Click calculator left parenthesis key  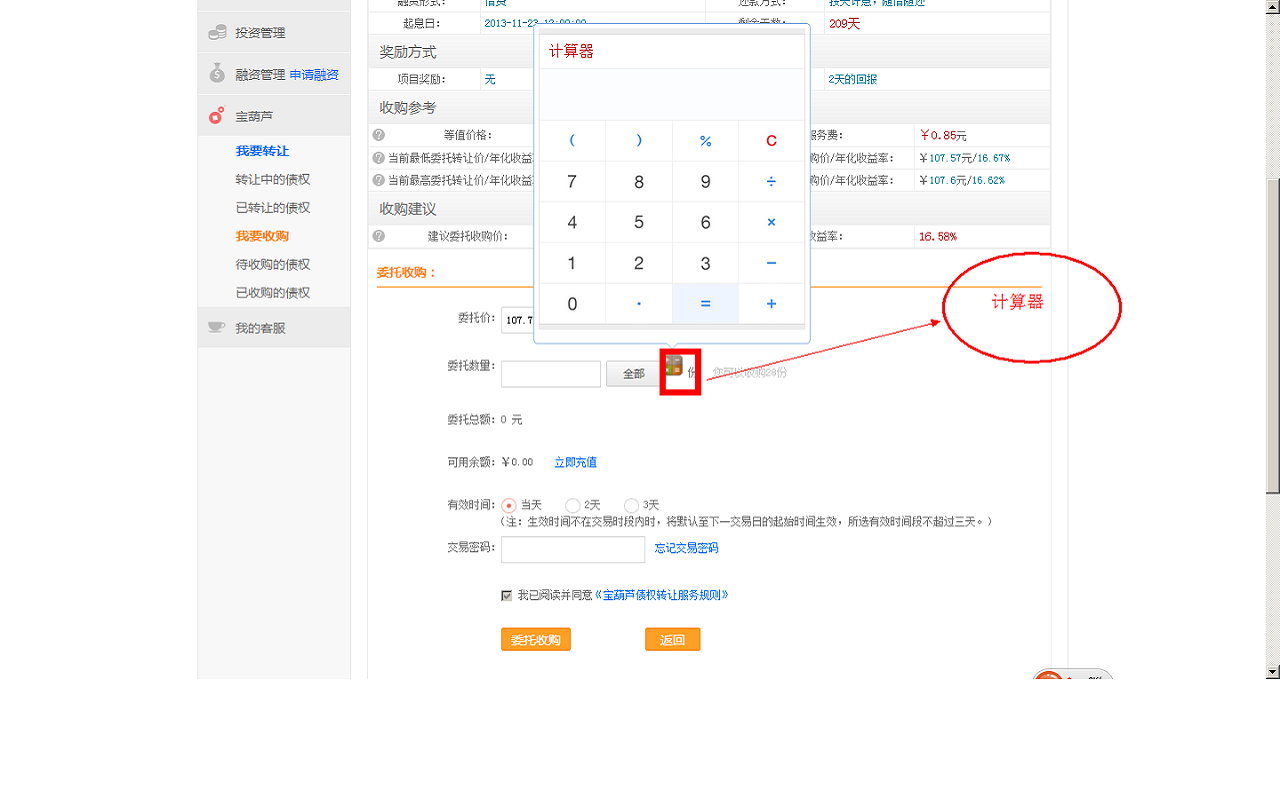(x=572, y=141)
